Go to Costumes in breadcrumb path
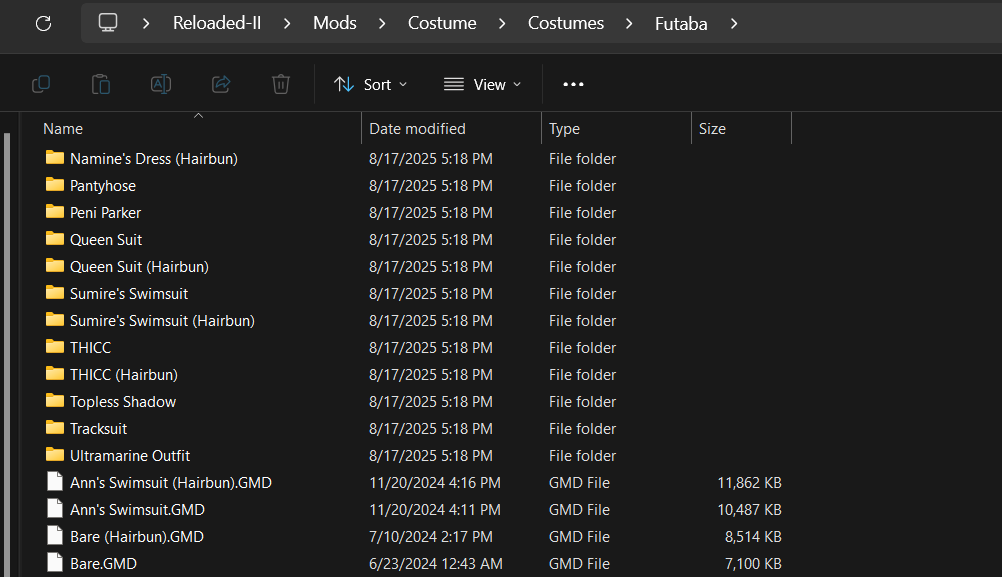The width and height of the screenshot is (1002, 577). click(x=566, y=23)
